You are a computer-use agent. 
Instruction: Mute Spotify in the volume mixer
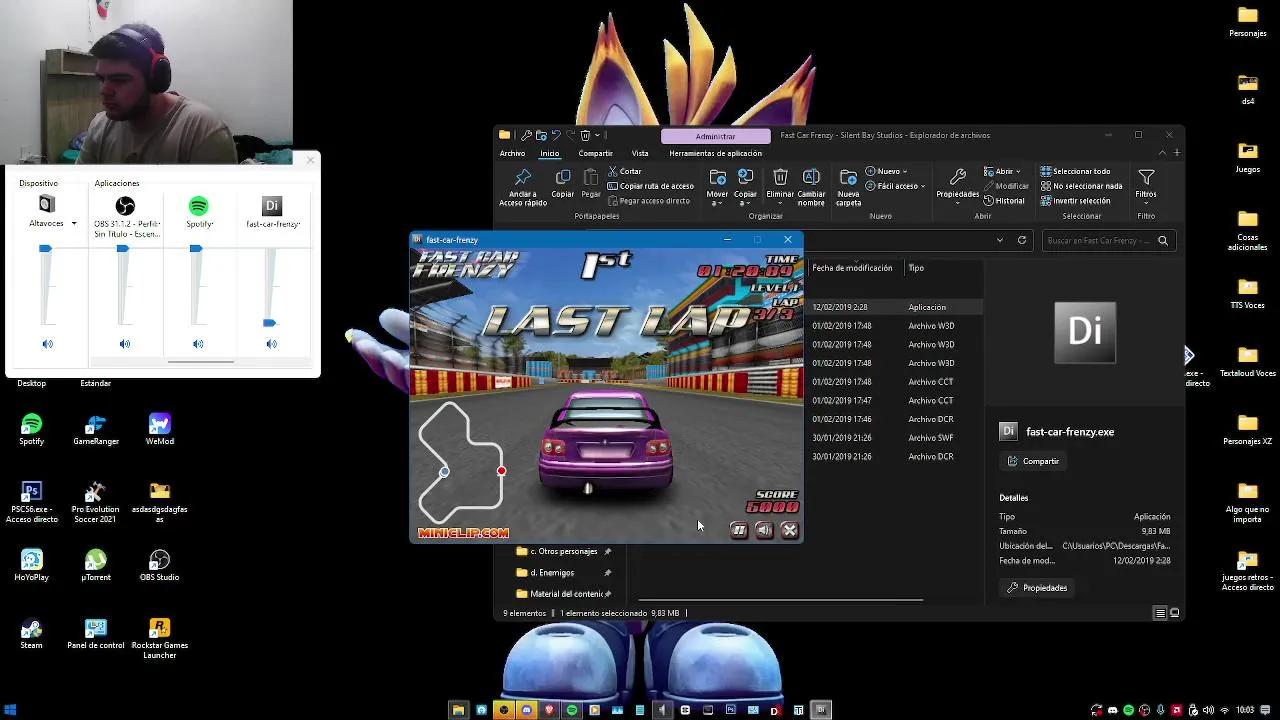[x=198, y=344]
